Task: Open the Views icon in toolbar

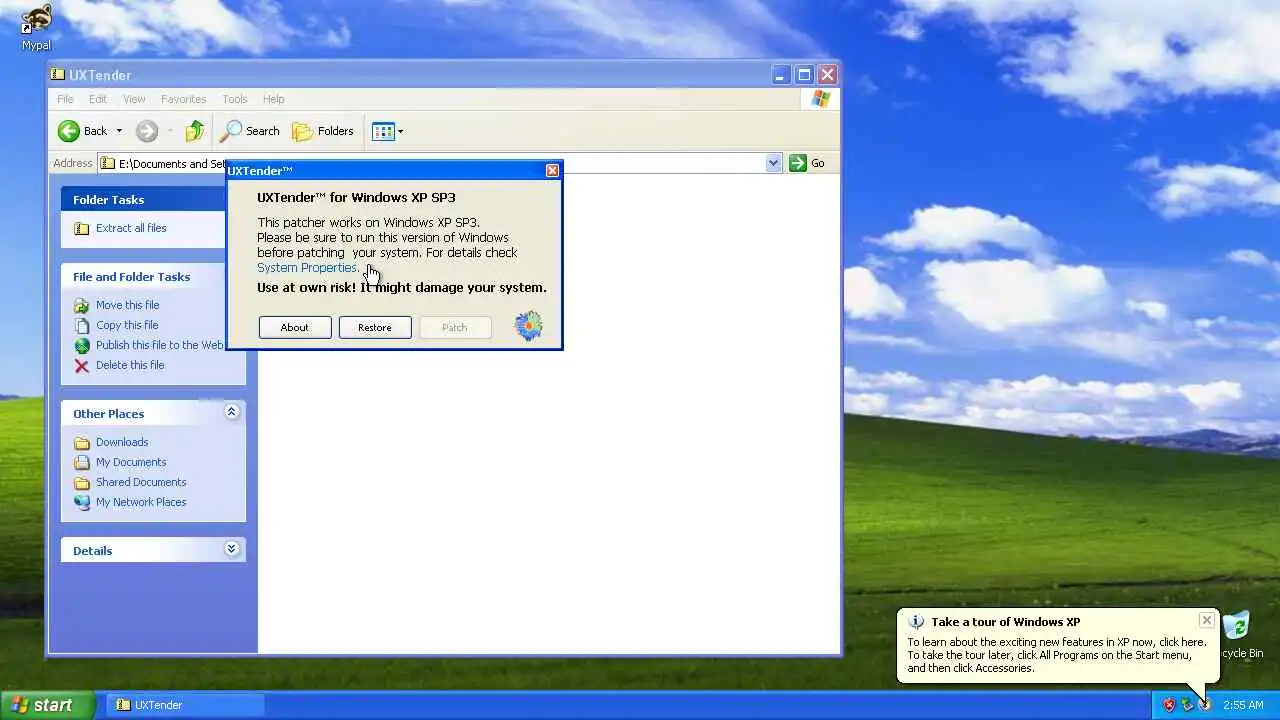Action: 383,131
